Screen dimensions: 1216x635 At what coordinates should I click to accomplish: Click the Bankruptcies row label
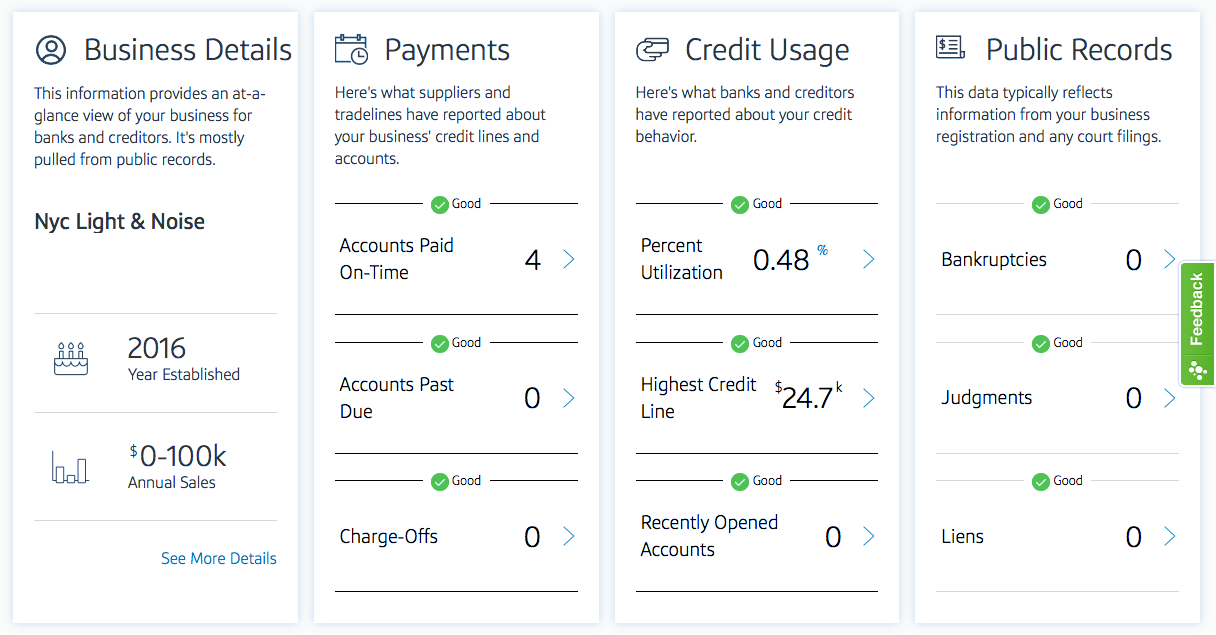(x=993, y=260)
